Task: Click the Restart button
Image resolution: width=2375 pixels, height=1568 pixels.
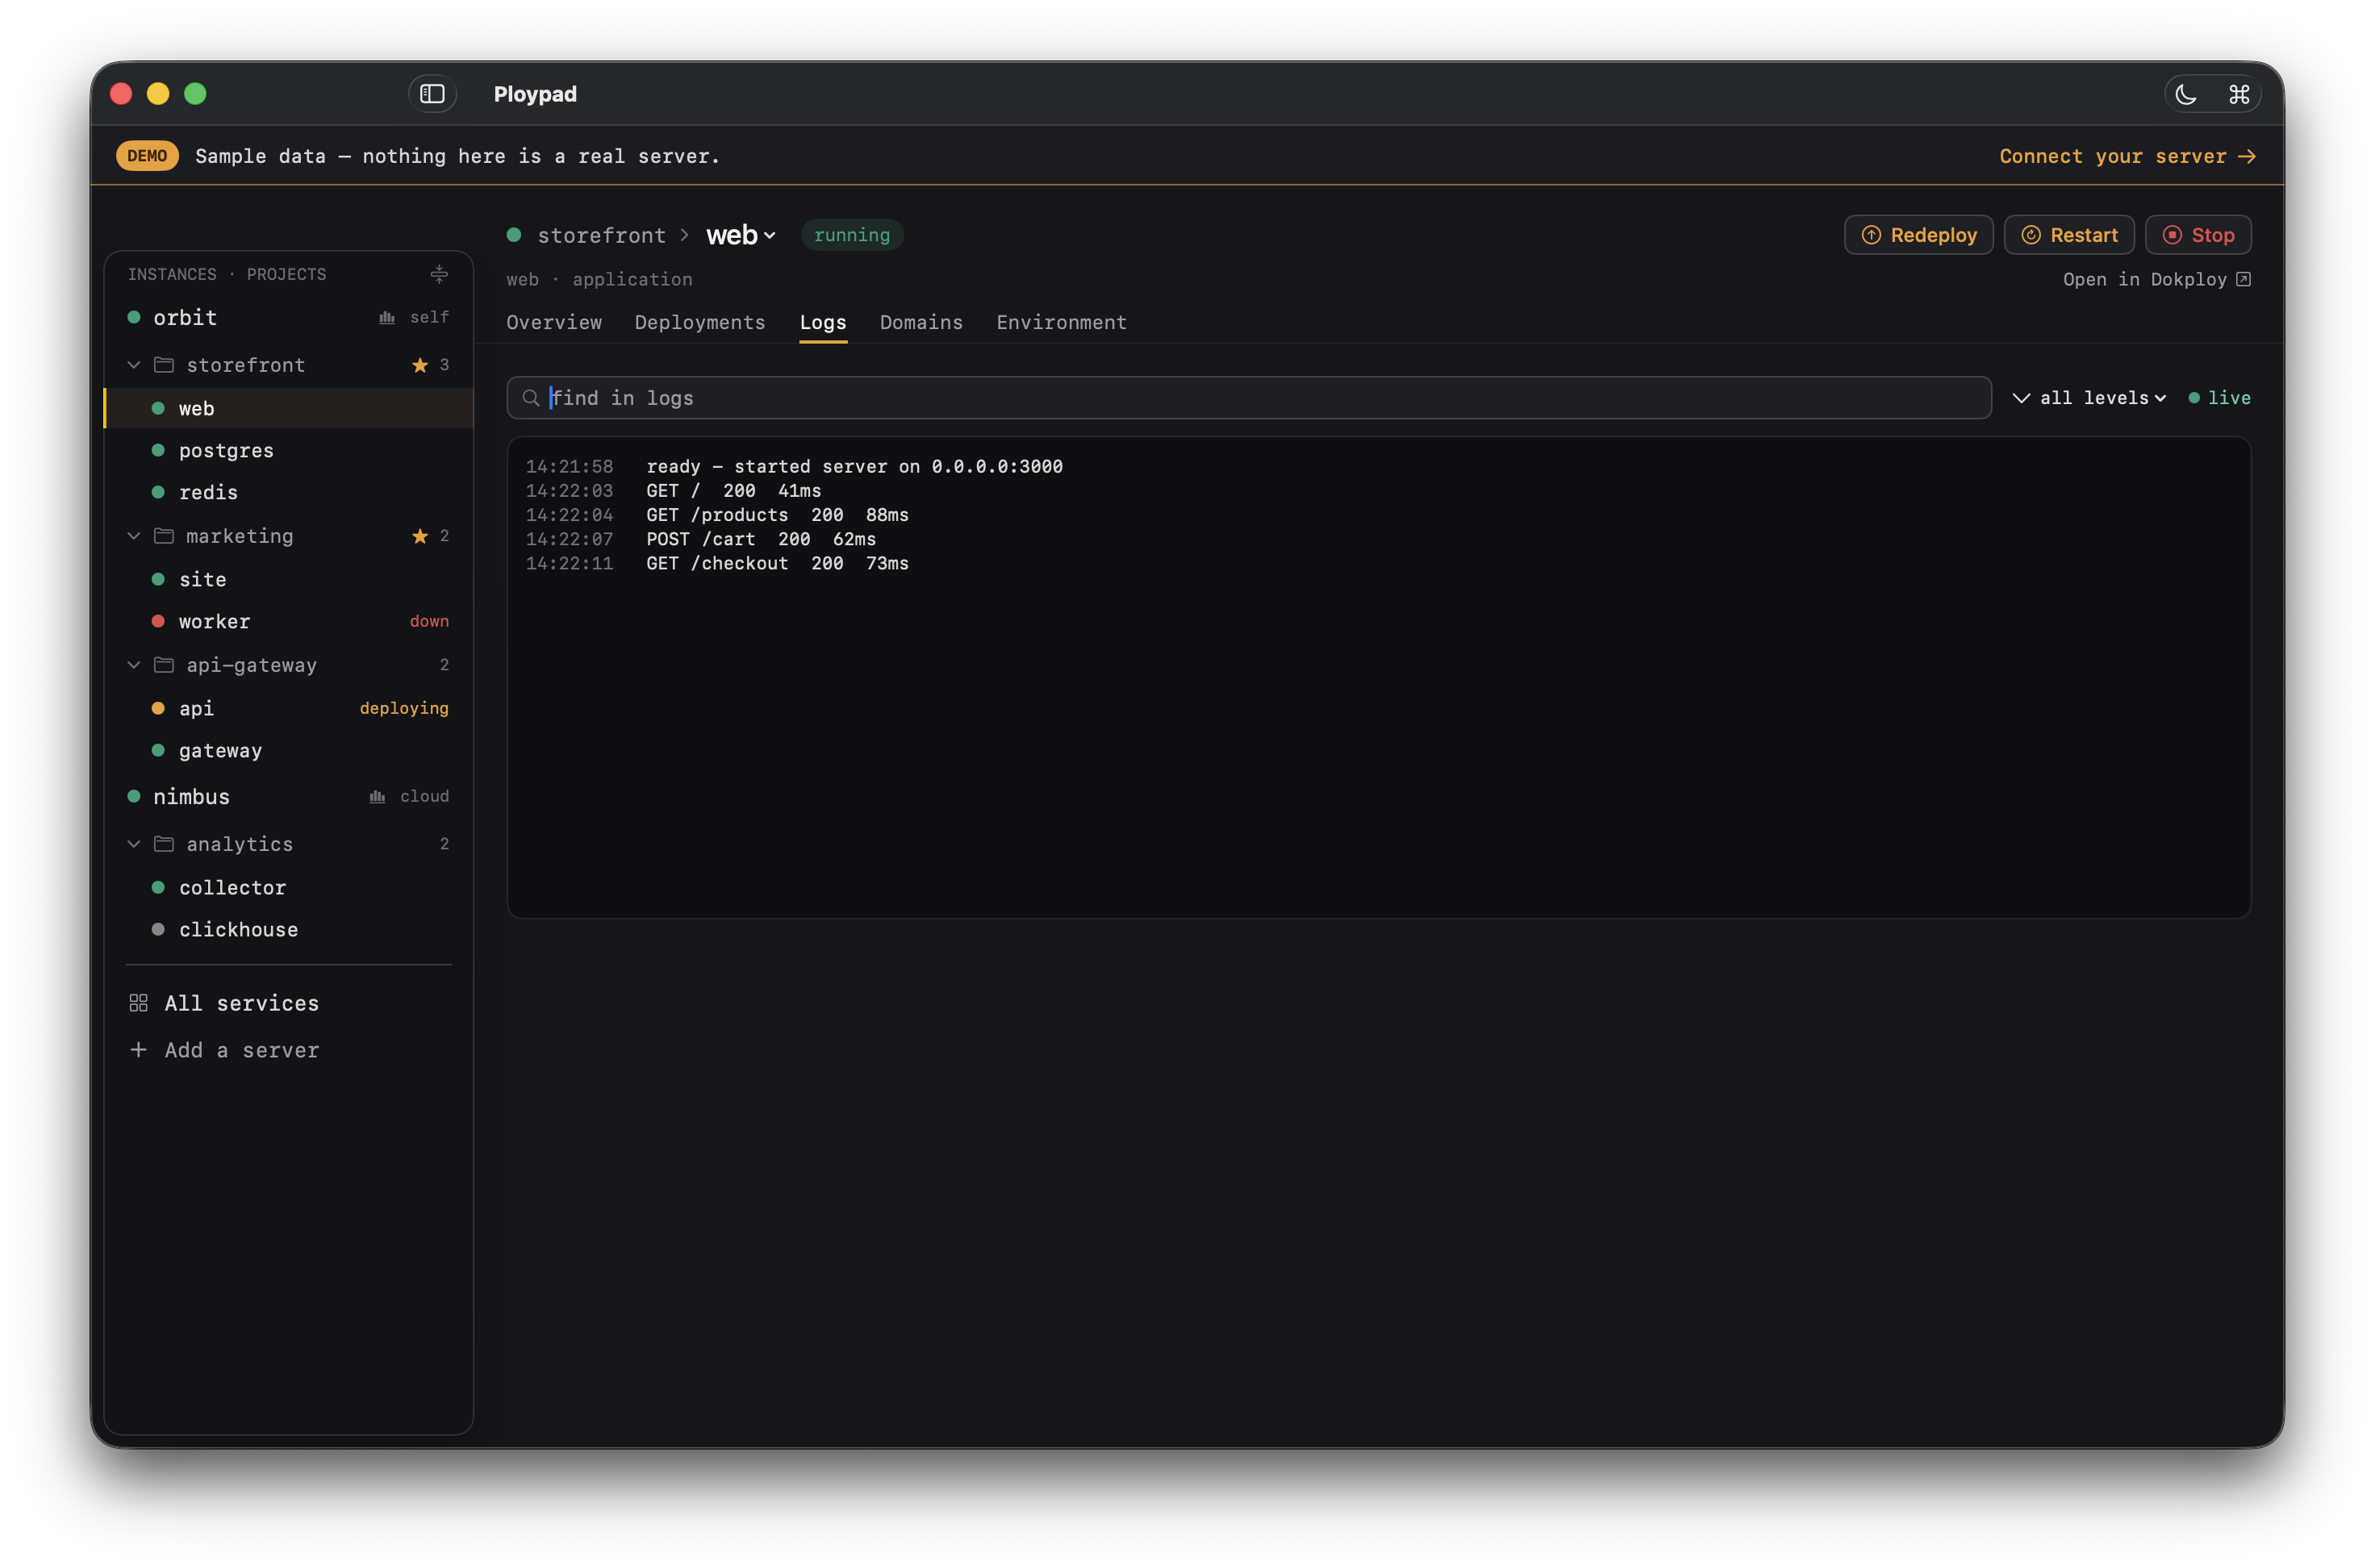Action: pyautogui.click(x=2069, y=235)
